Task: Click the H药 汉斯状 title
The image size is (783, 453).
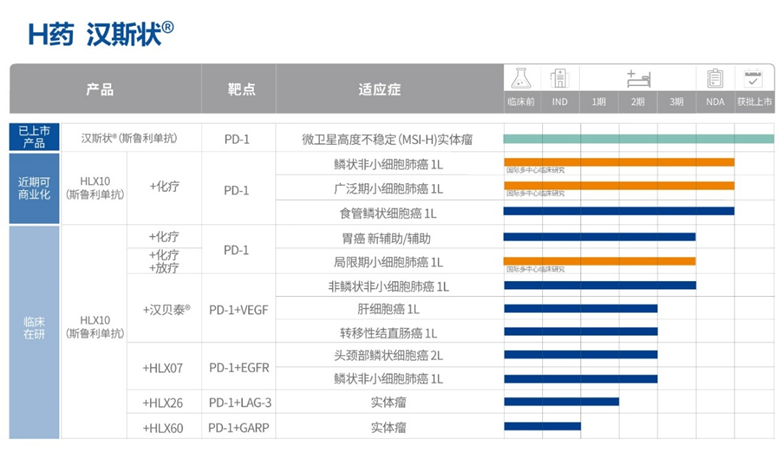Action: [100, 34]
